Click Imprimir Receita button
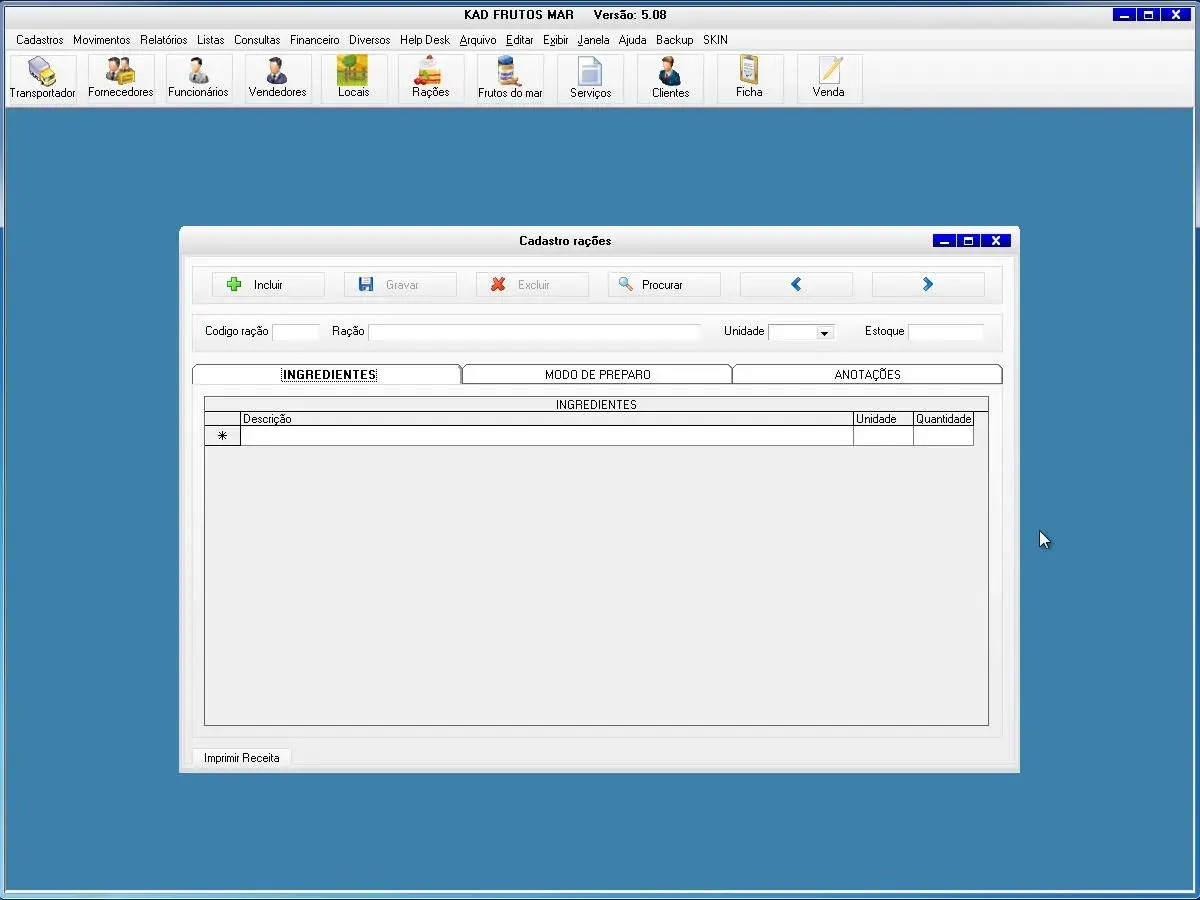The width and height of the screenshot is (1200, 900). pos(242,758)
